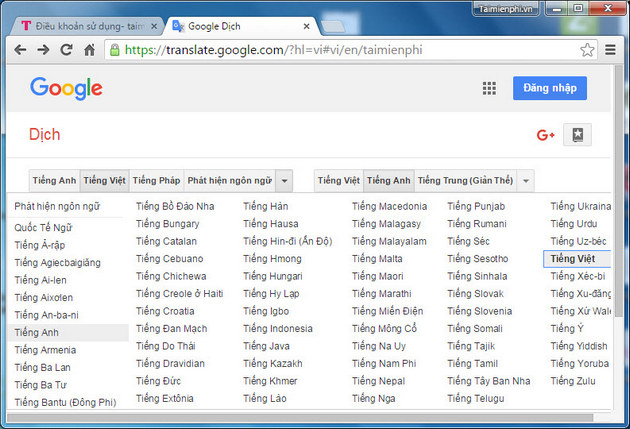
Task: Toggle source language to Tiếng Pháp
Action: (156, 181)
